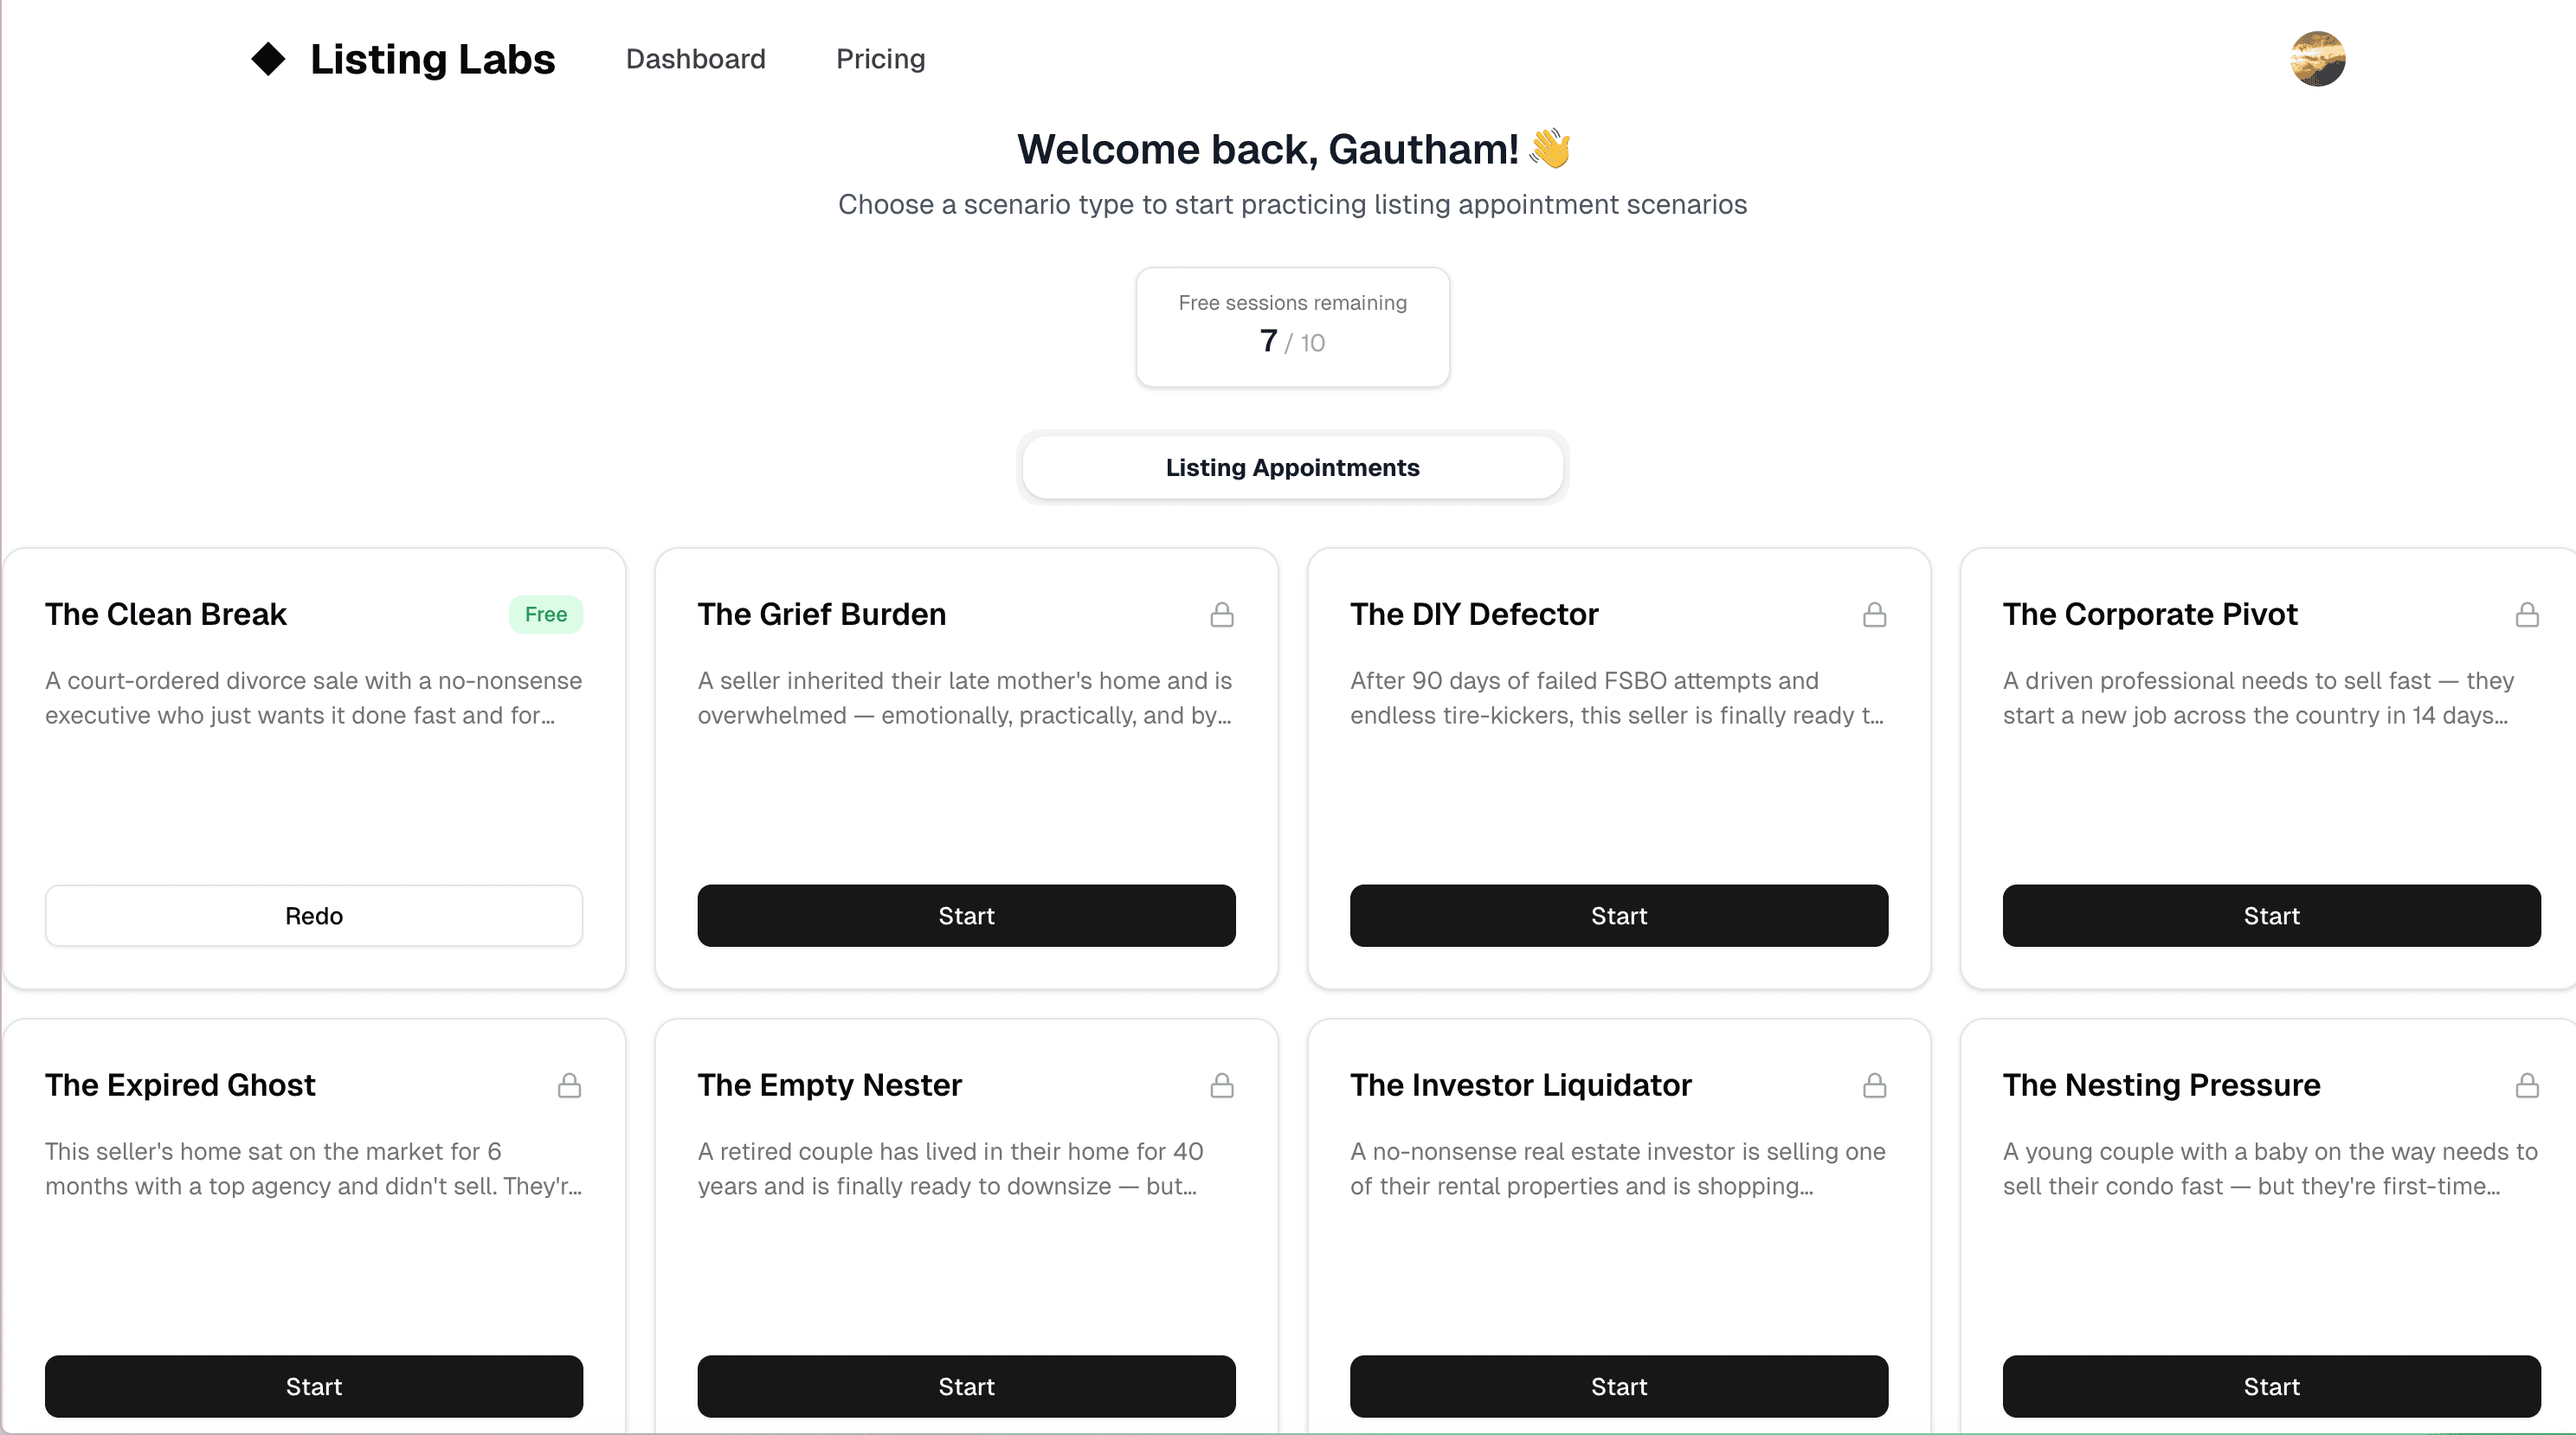Click lock icon on The Investor Liquidator
Image resolution: width=2576 pixels, height=1435 pixels.
(x=1874, y=1085)
